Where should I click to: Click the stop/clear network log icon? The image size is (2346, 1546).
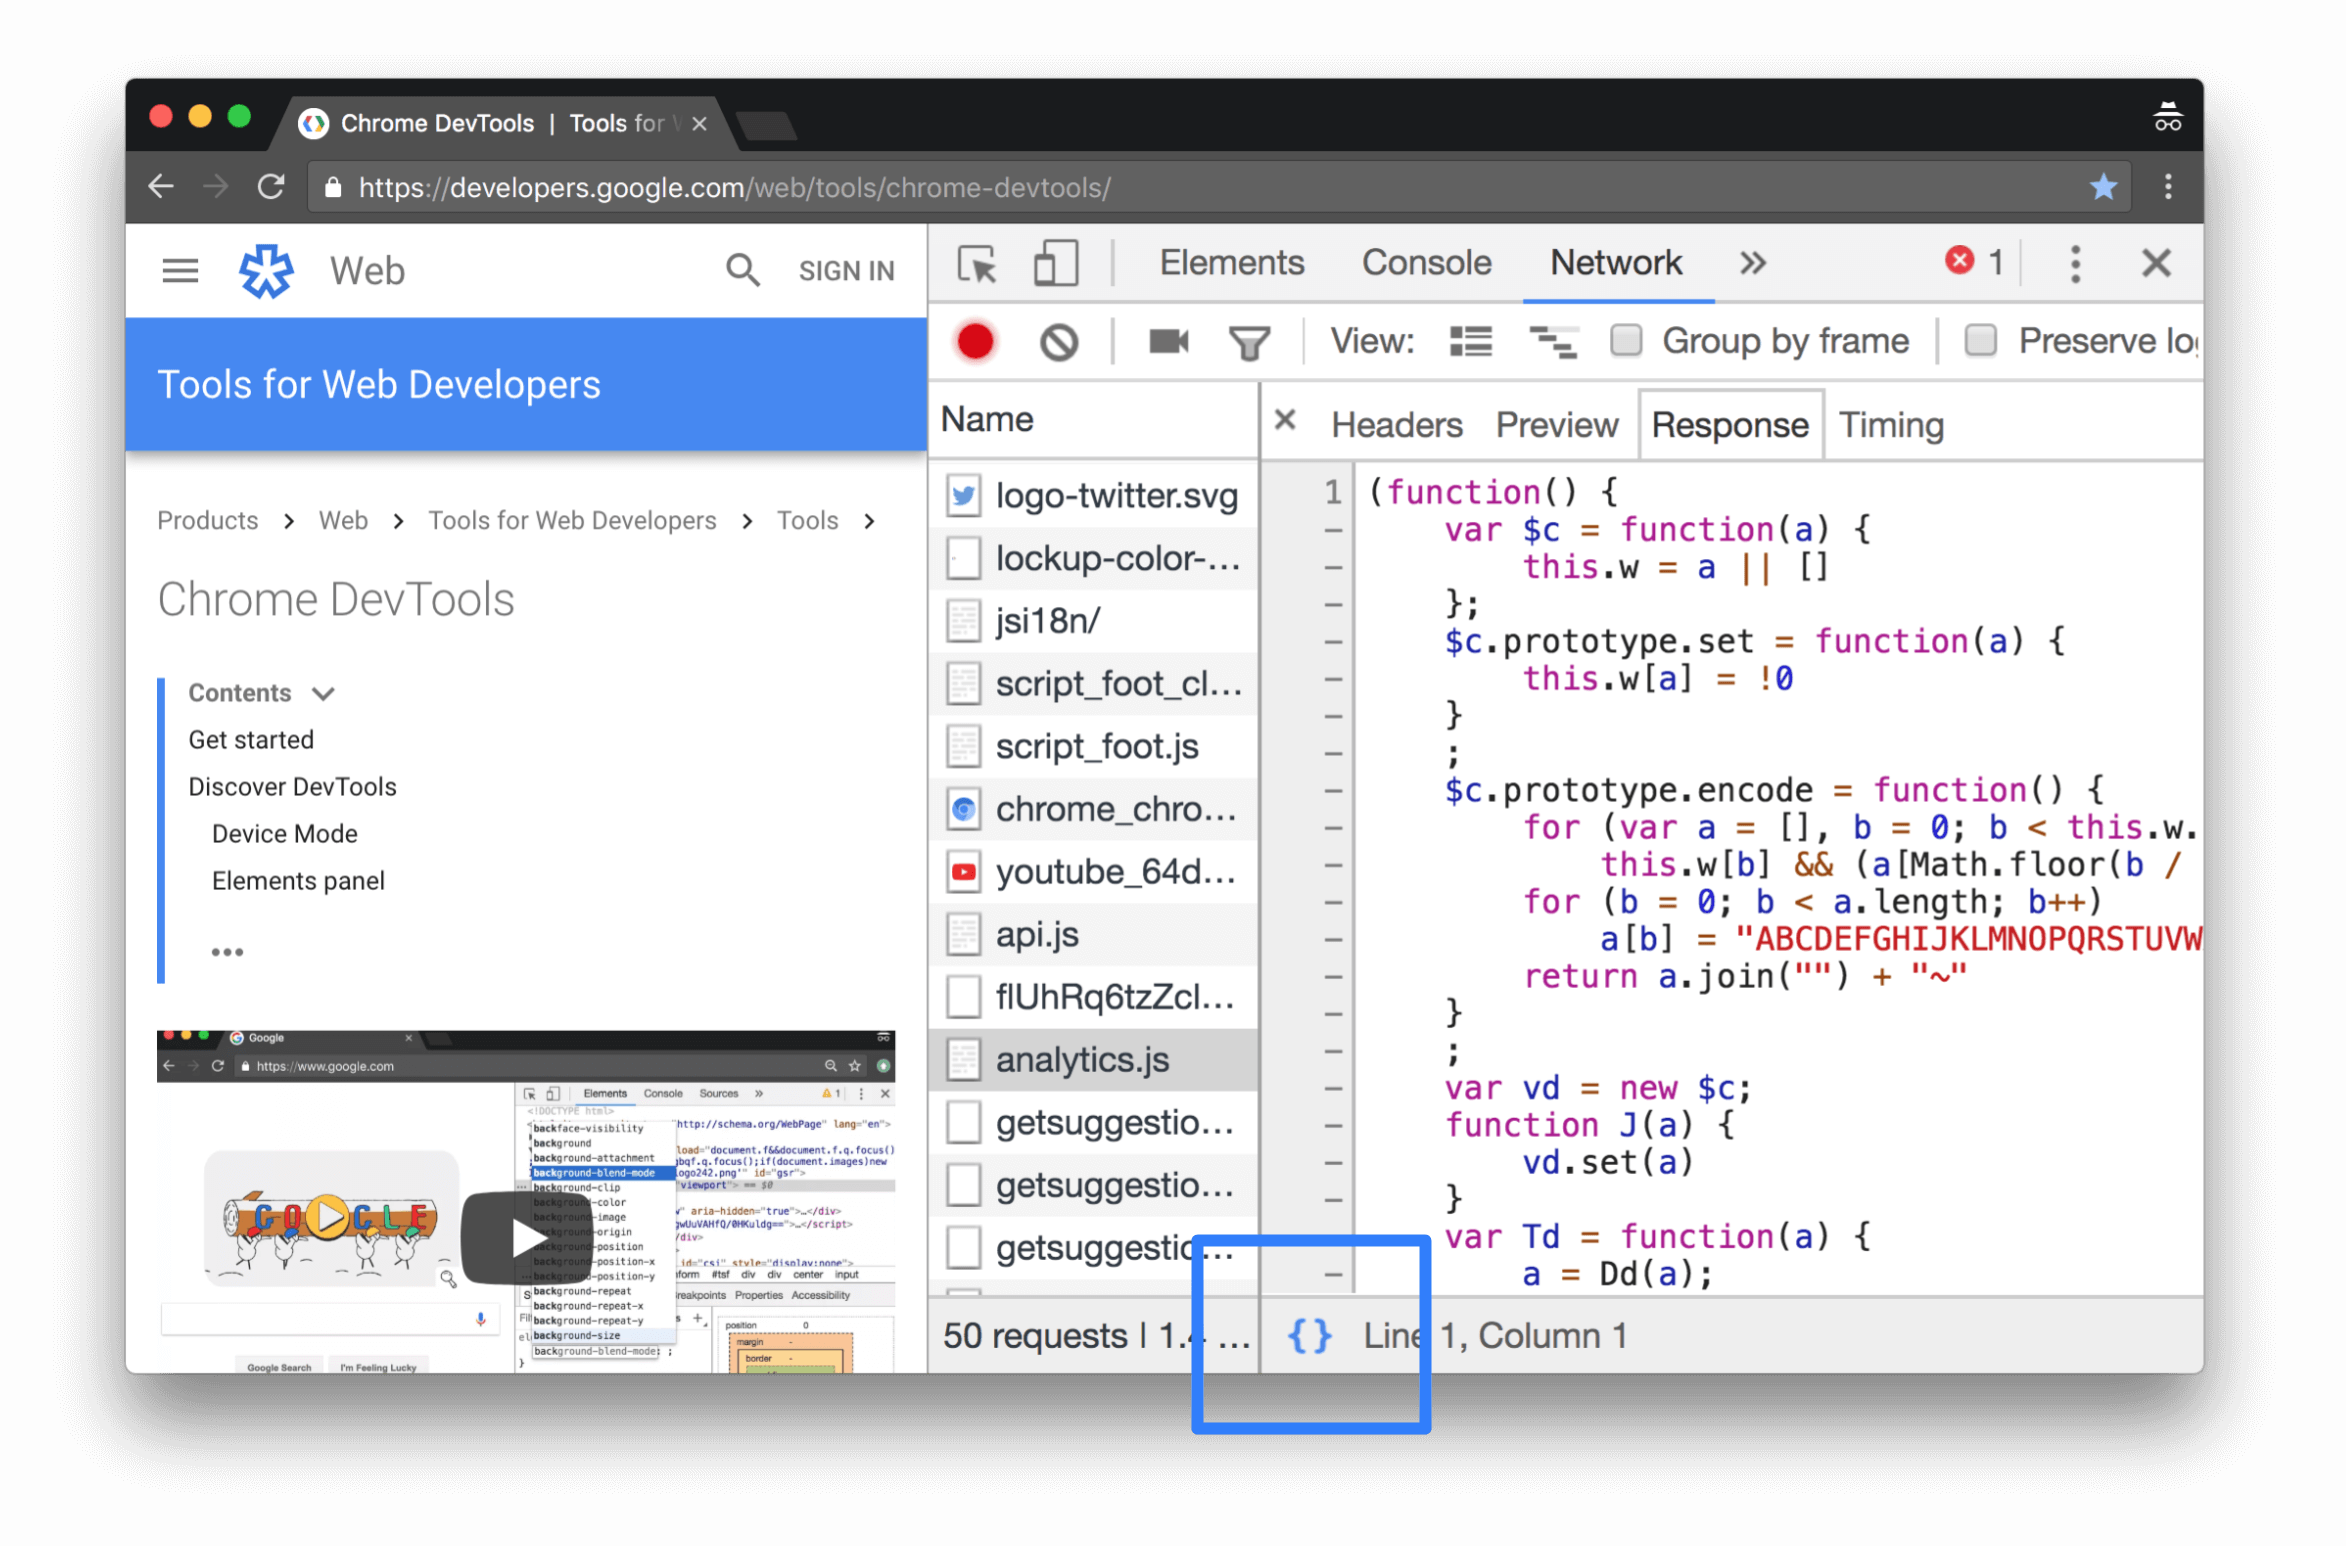[x=1059, y=342]
